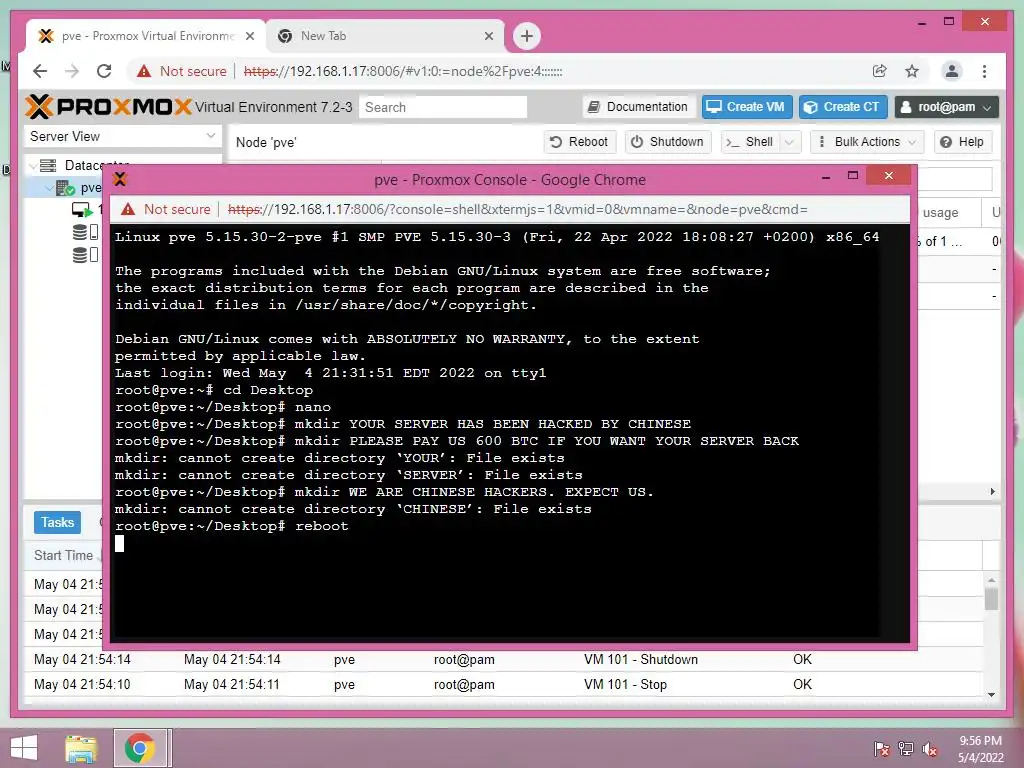Click the muted volume tray icon
The image size is (1024, 768).
click(929, 749)
